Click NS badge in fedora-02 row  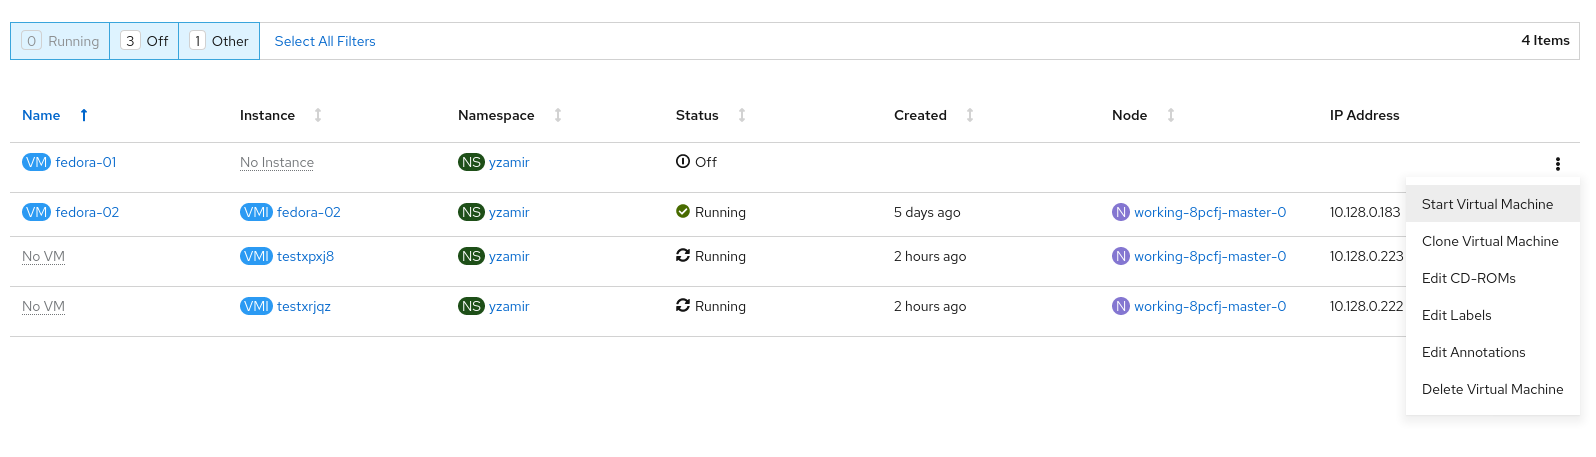pyautogui.click(x=471, y=212)
